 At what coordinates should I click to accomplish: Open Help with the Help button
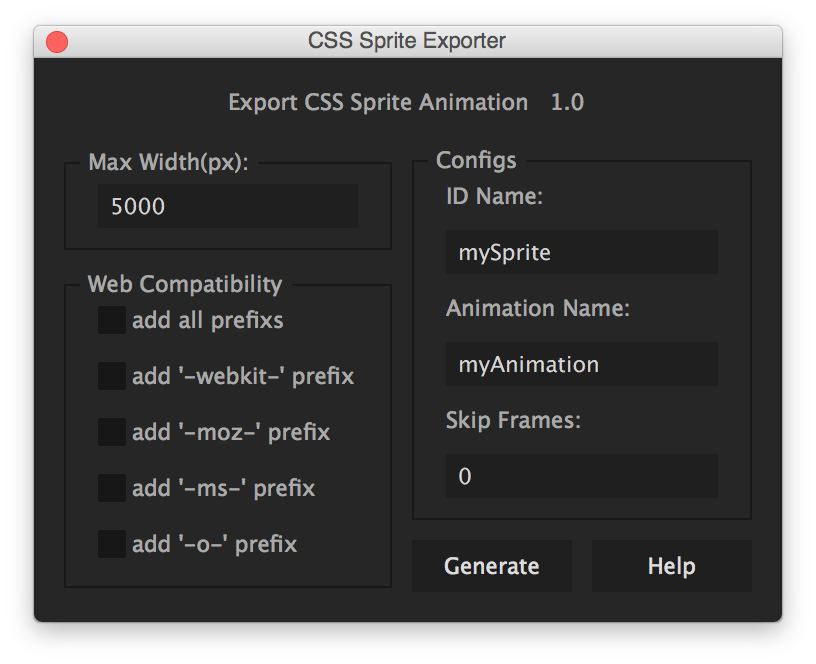pos(671,565)
